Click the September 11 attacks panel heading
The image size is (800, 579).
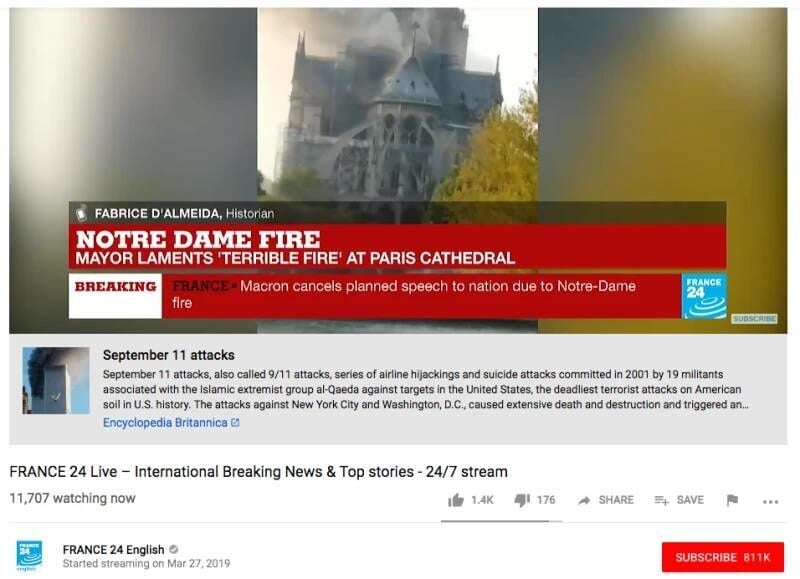[x=169, y=355]
